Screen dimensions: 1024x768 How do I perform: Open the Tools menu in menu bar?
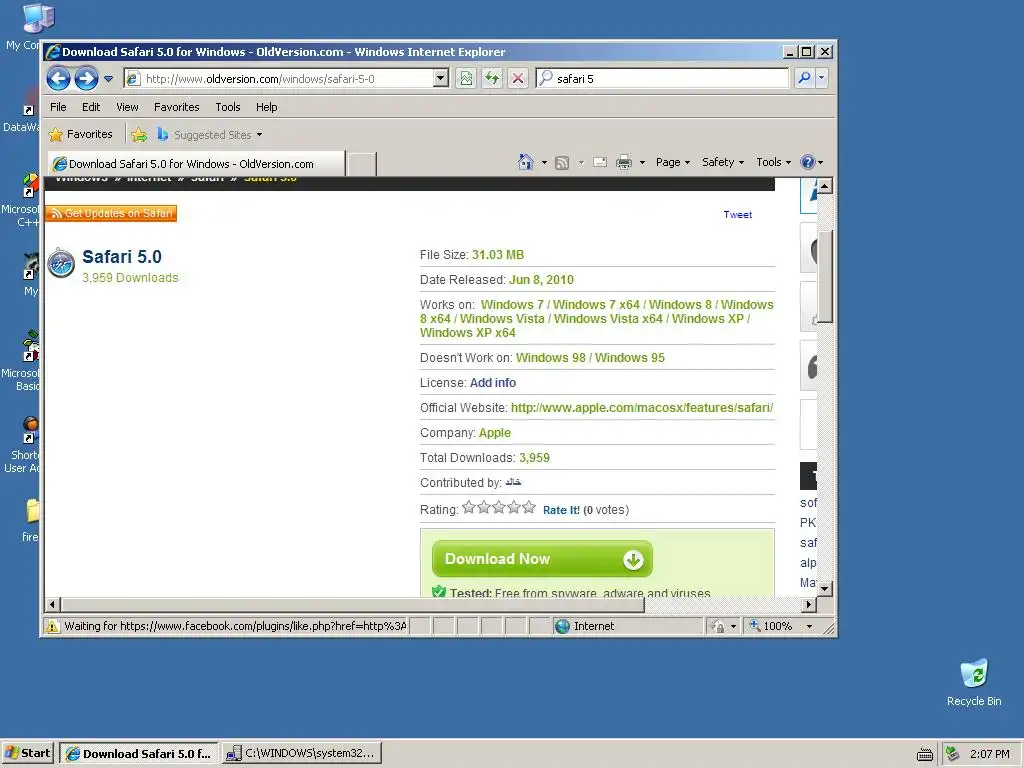(228, 107)
